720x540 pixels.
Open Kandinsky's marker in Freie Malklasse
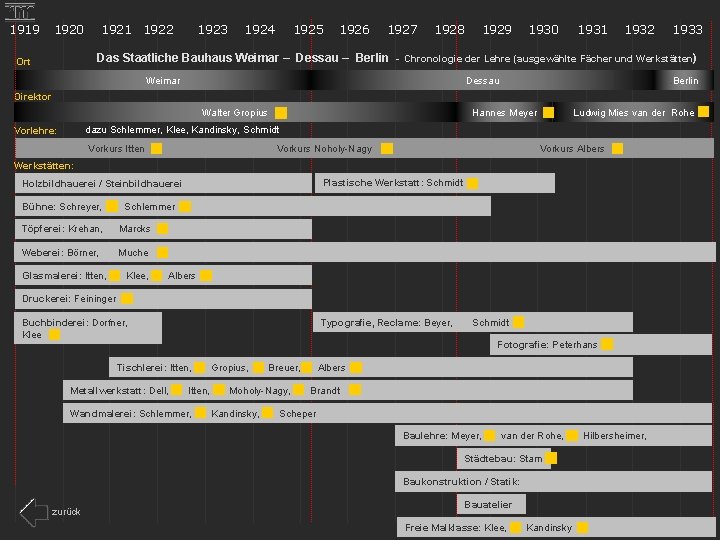click(583, 528)
